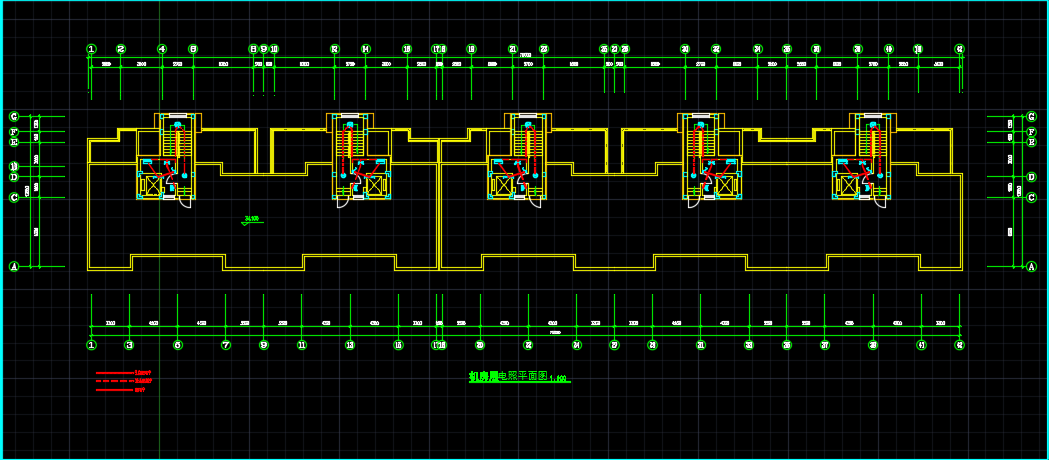Select axis bubble 23 in the top grid row
Viewport: 1049px width, 460px height.
[x=544, y=49]
